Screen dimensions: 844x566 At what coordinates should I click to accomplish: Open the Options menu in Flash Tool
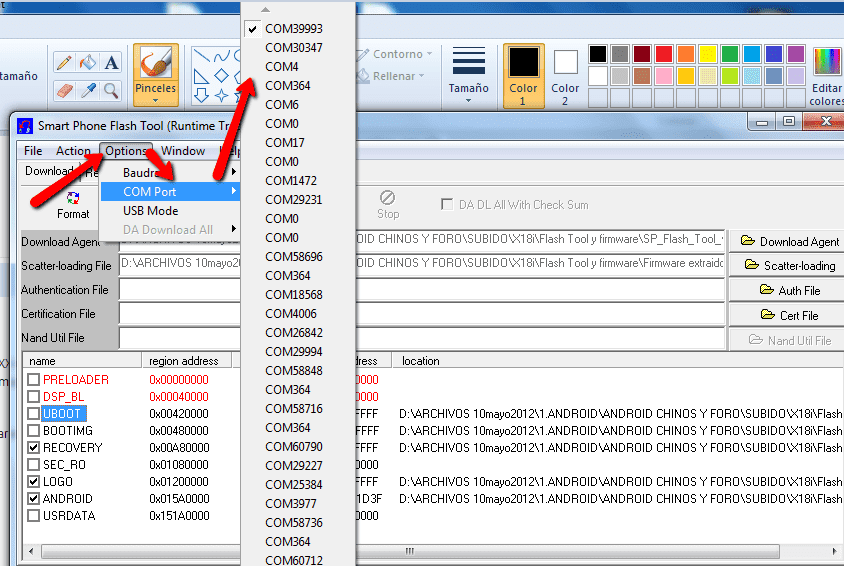126,151
